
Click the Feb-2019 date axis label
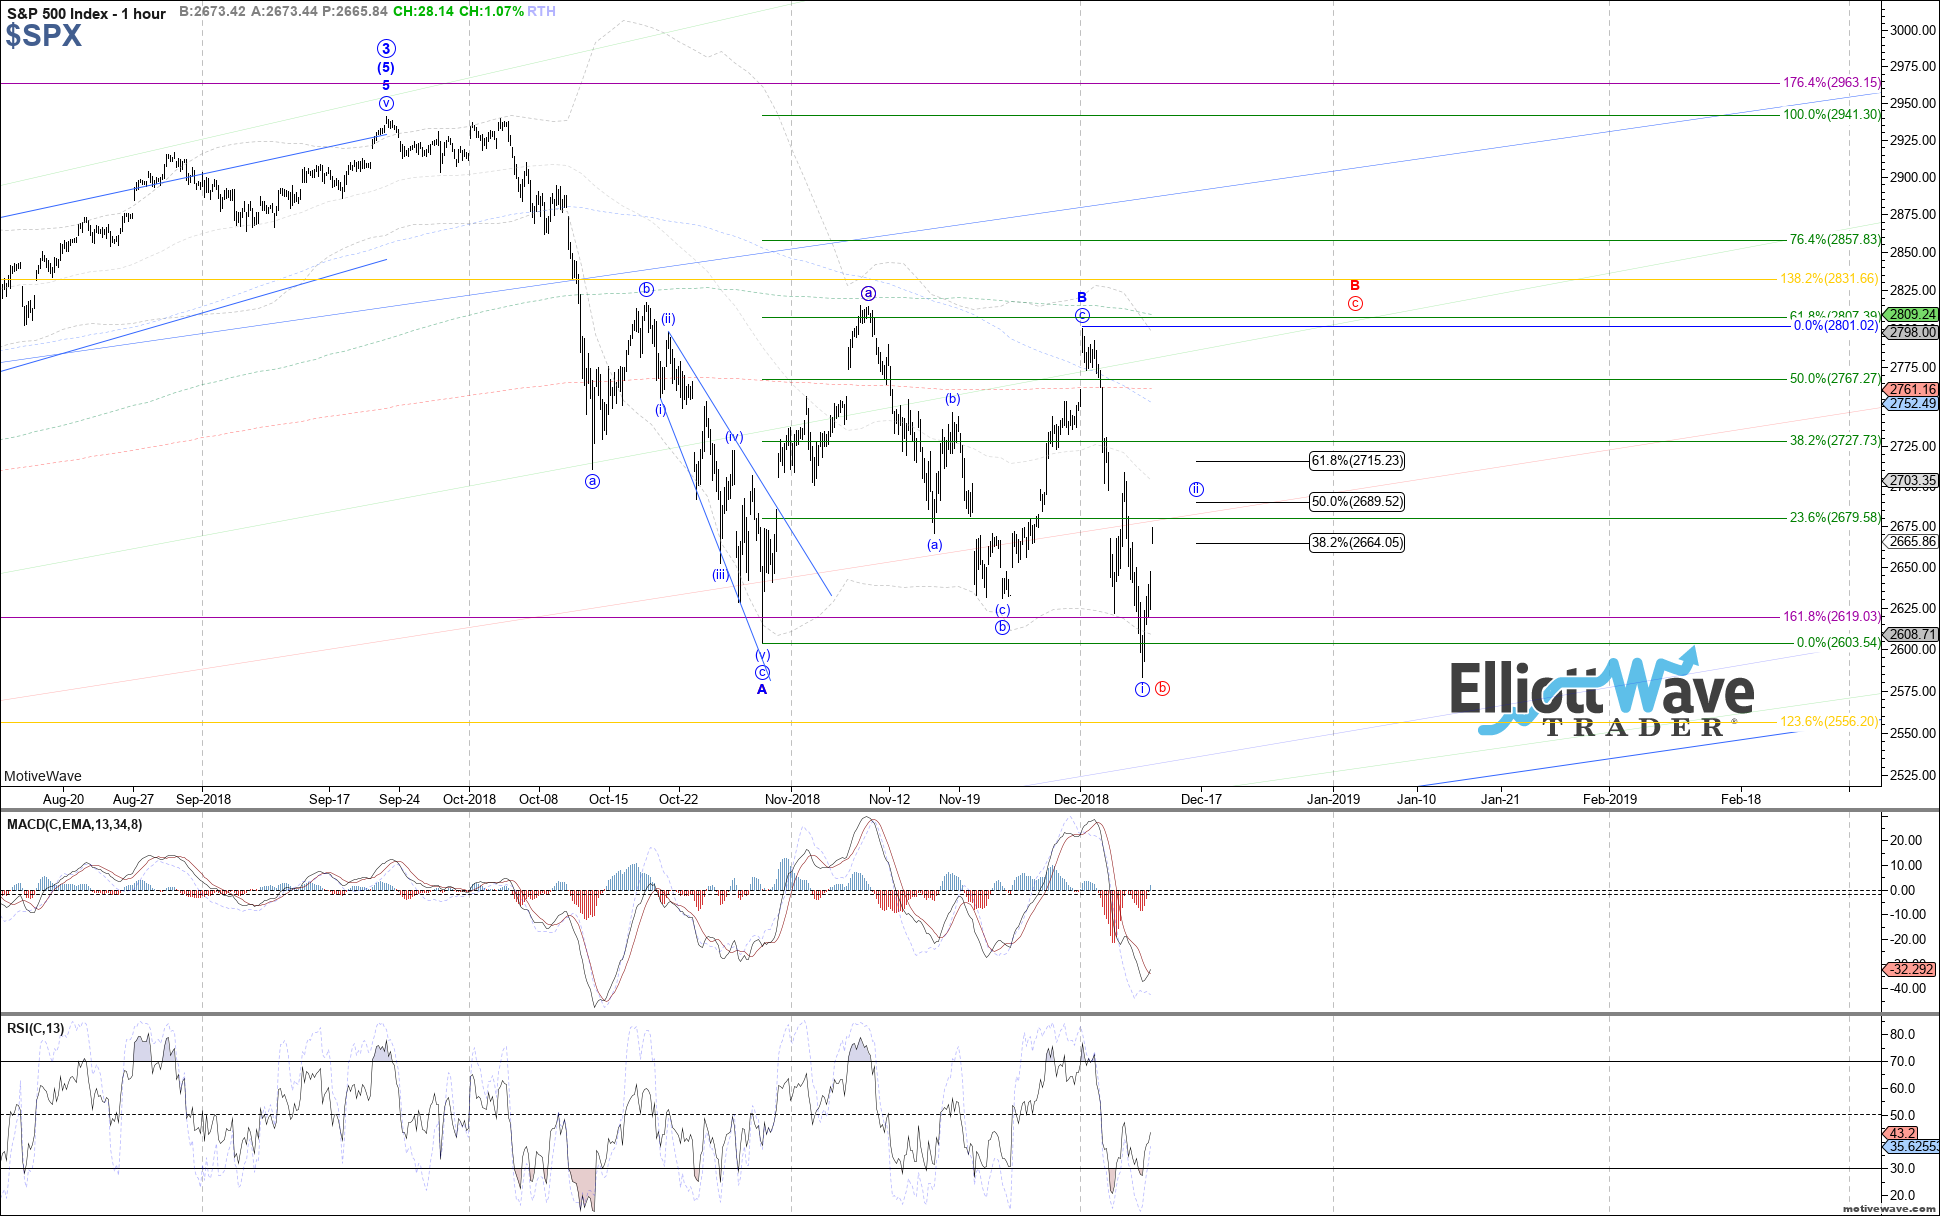(x=1609, y=799)
